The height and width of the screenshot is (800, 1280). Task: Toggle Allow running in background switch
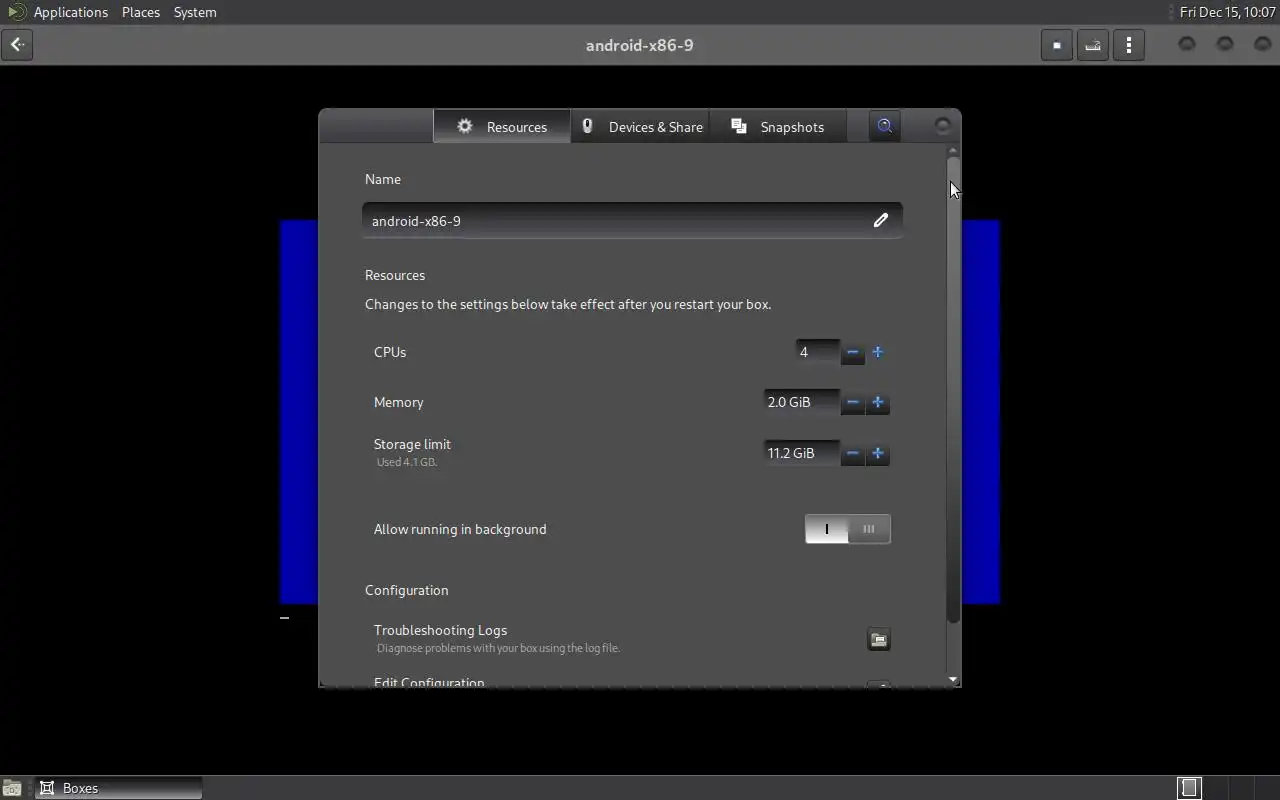(847, 529)
